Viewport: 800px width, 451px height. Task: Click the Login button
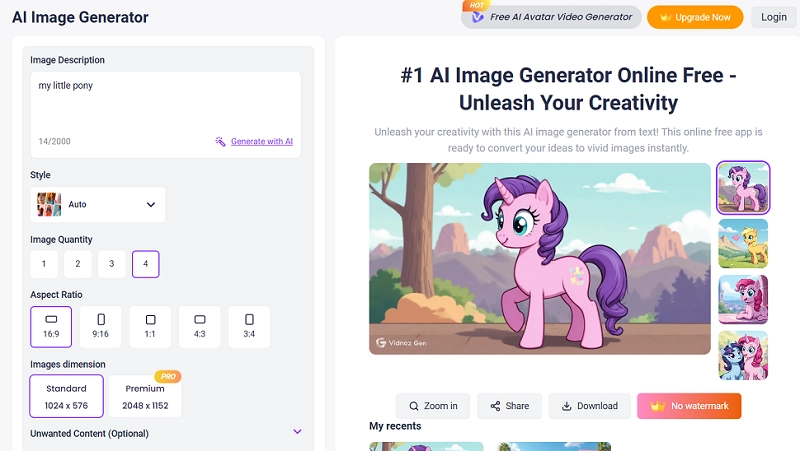pyautogui.click(x=774, y=17)
